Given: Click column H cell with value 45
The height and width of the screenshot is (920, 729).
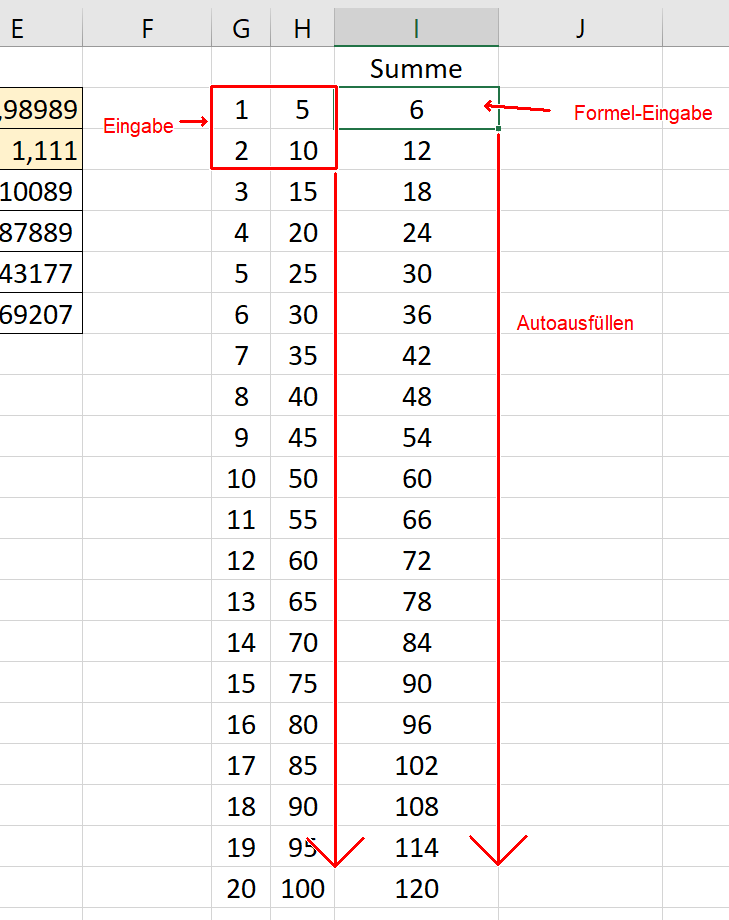Looking at the screenshot, I should pyautogui.click(x=302, y=438).
